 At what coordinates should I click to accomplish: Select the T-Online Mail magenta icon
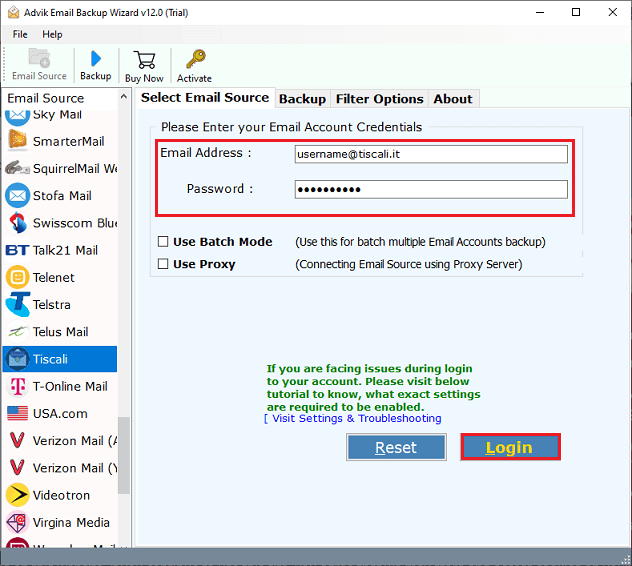[x=17, y=386]
